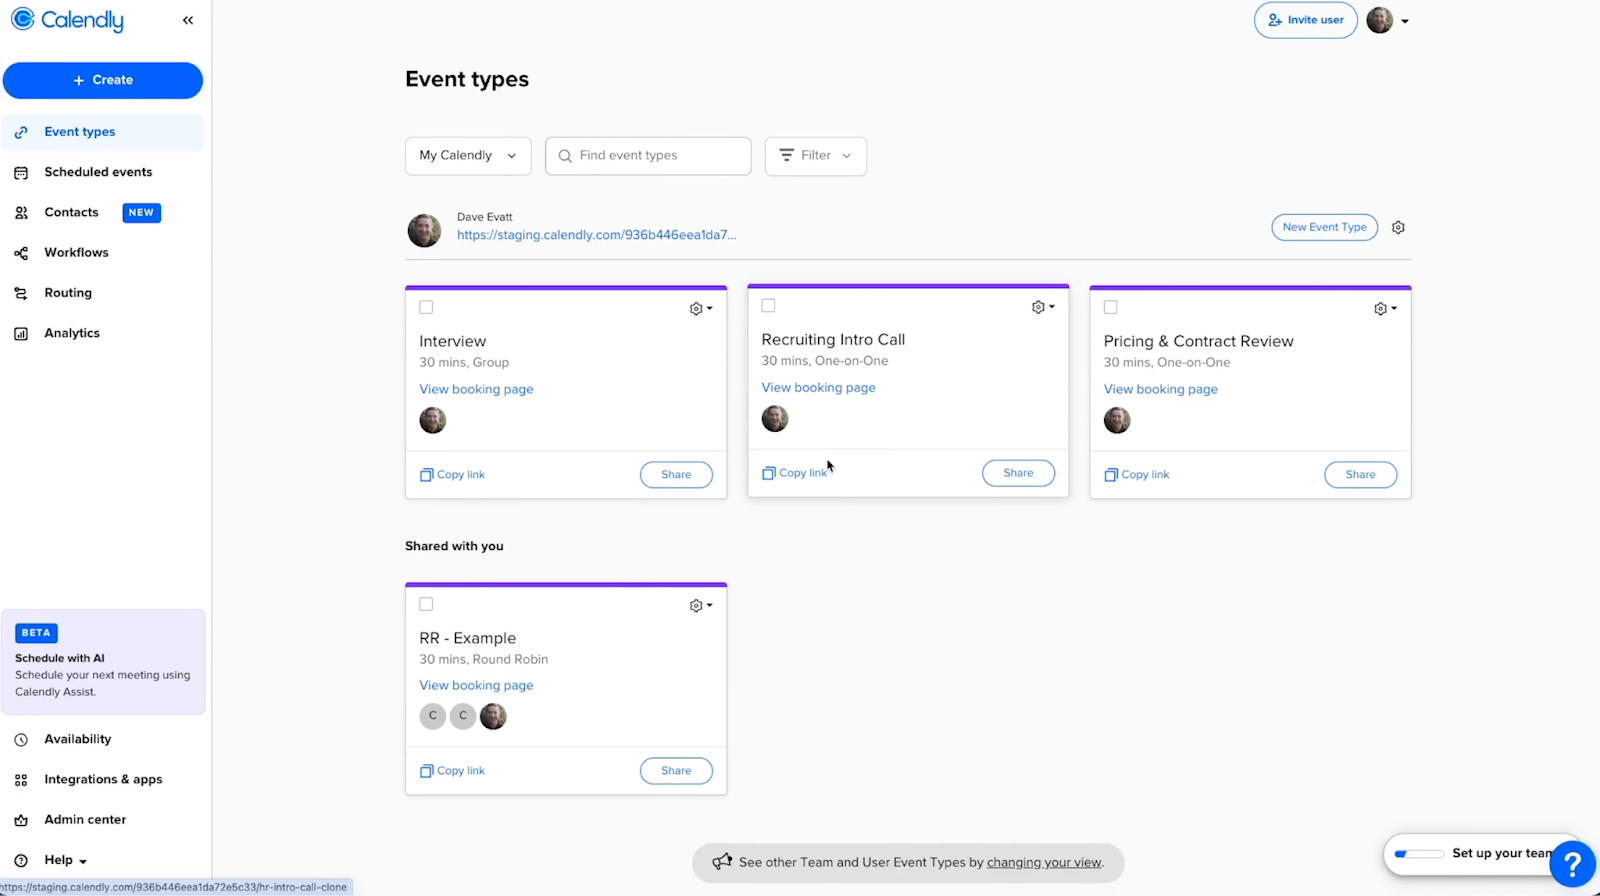Click Dave Evatt profile avatar beside booking link

tap(424, 230)
